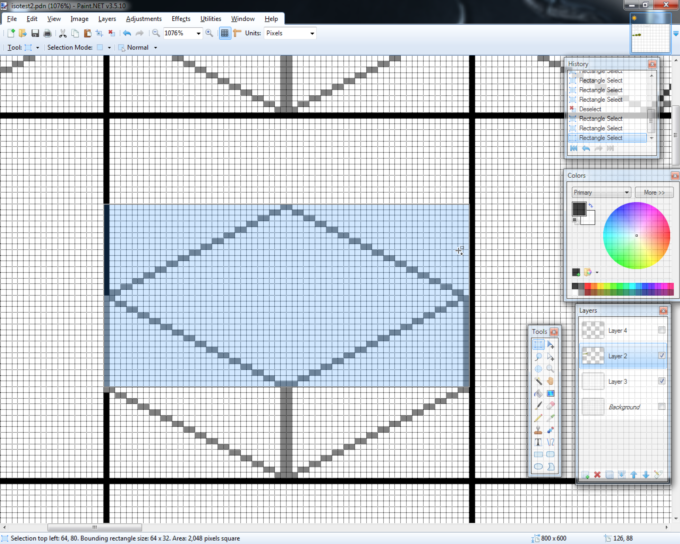The height and width of the screenshot is (544, 680).
Task: Open the Edit menu
Action: 32,19
